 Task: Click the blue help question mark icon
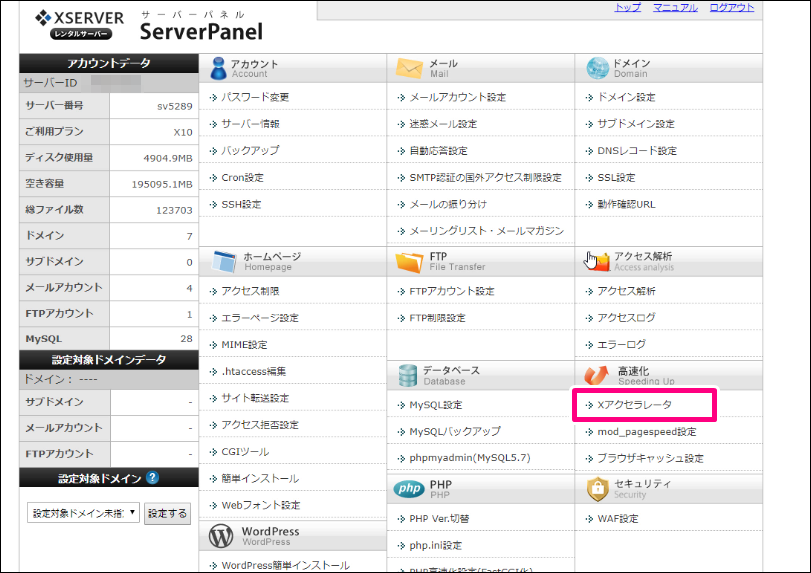152,477
